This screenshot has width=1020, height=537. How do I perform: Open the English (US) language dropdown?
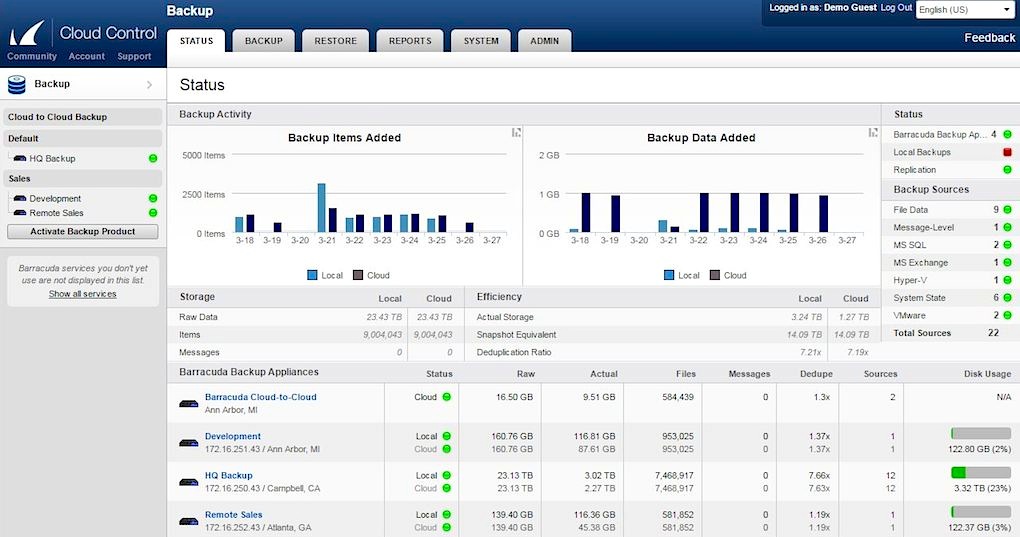(x=965, y=10)
